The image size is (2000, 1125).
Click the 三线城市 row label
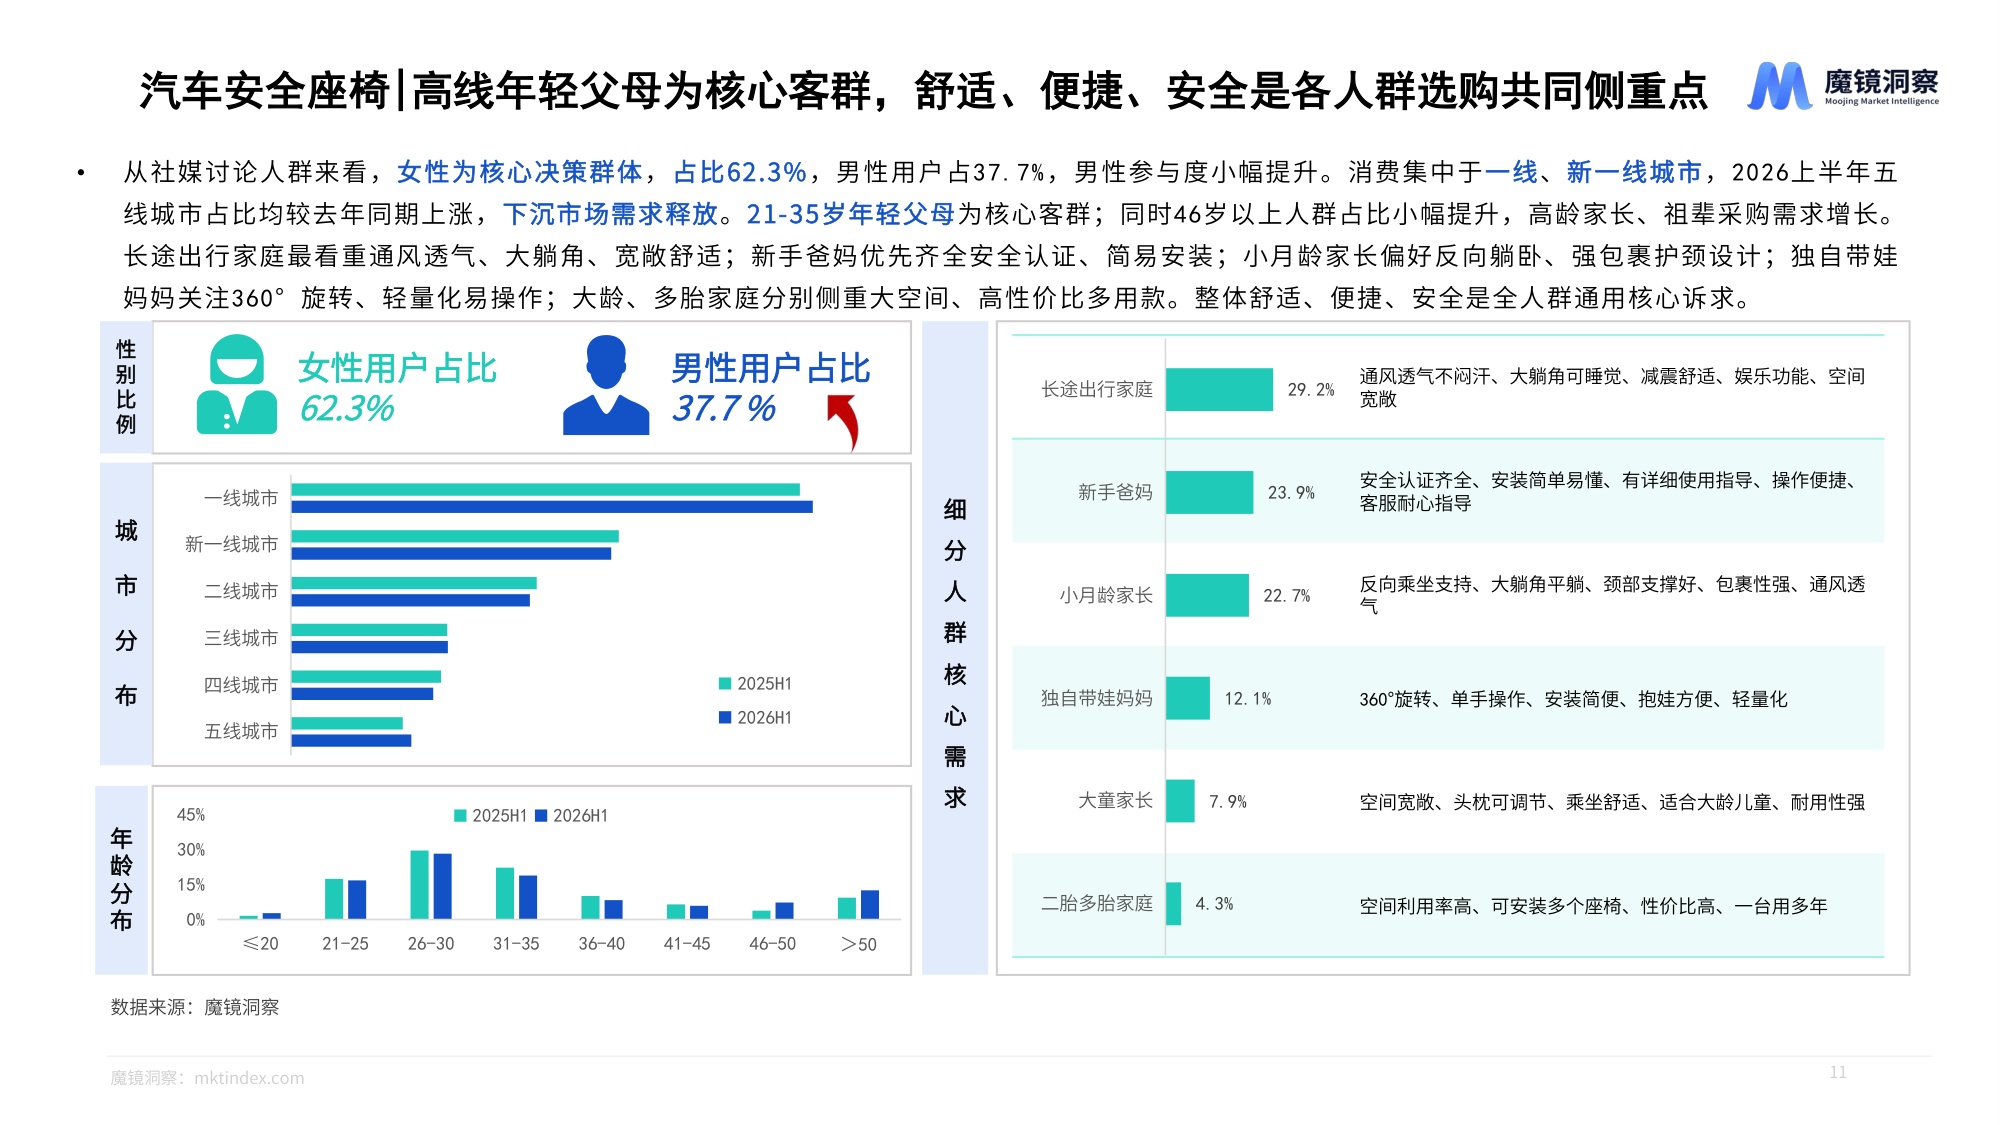[241, 638]
